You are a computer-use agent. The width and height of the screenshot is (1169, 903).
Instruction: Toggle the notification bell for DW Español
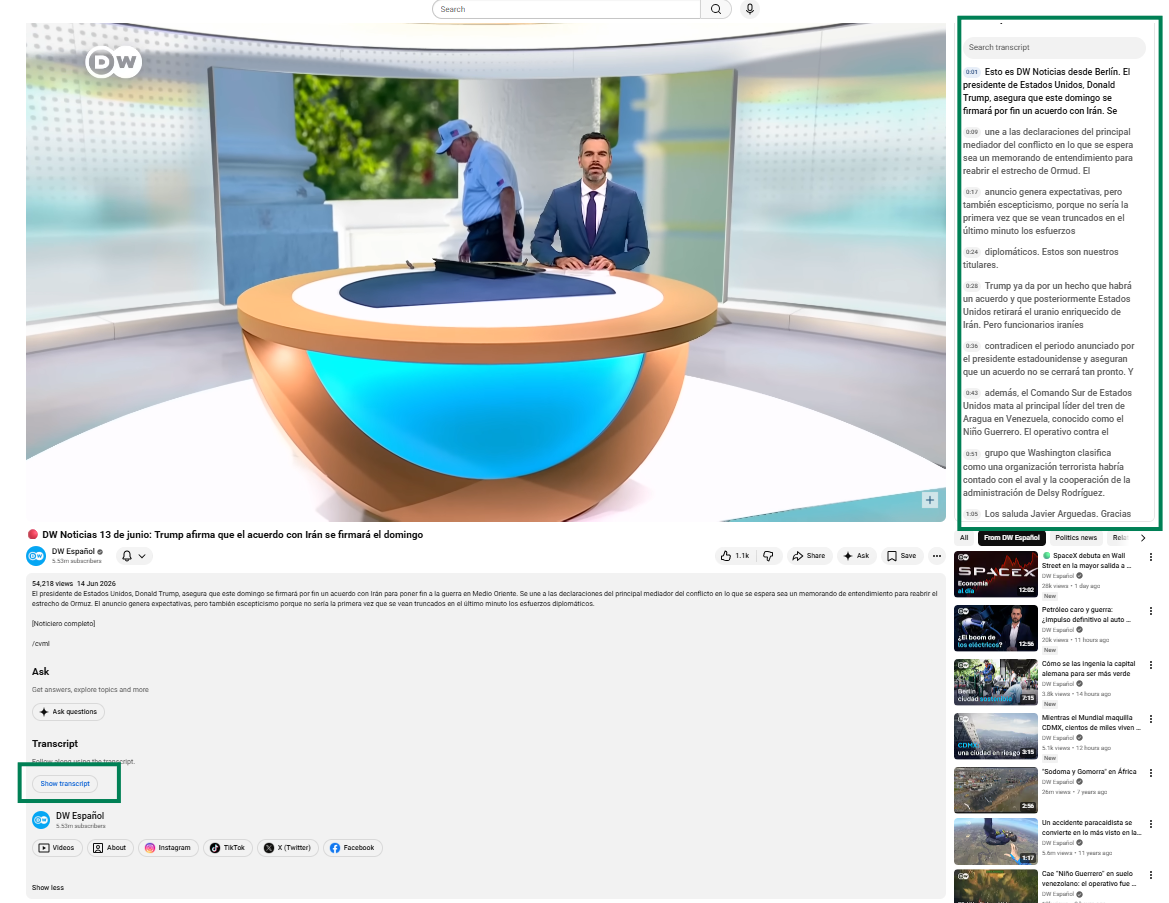coord(134,556)
